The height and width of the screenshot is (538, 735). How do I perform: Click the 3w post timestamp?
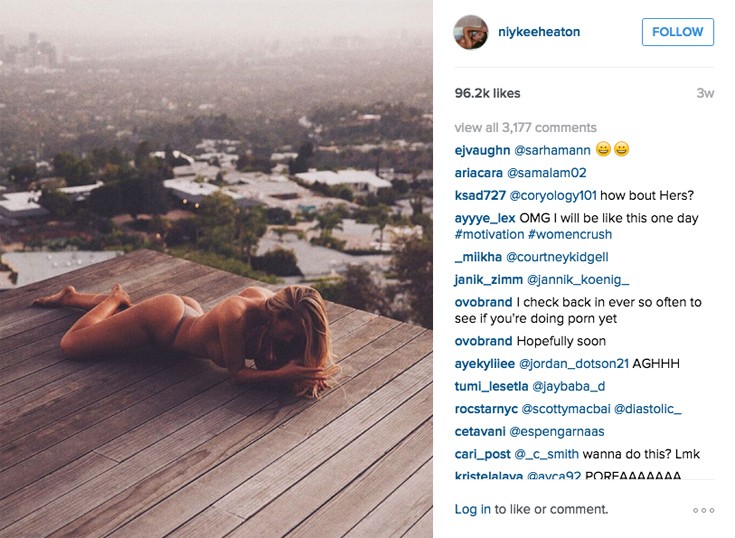pyautogui.click(x=705, y=93)
